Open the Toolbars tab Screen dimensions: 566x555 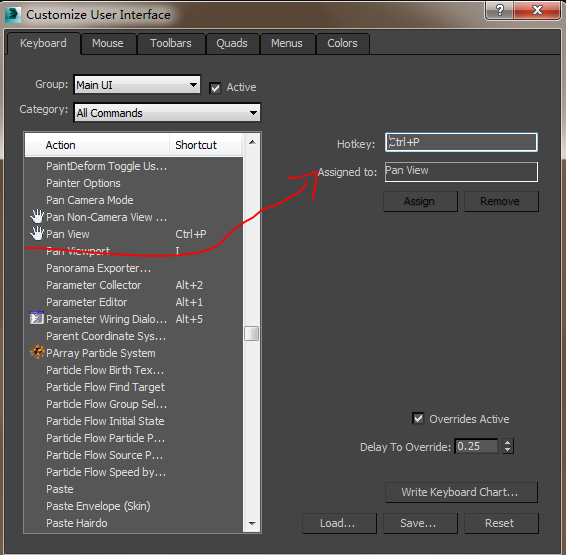click(x=171, y=43)
